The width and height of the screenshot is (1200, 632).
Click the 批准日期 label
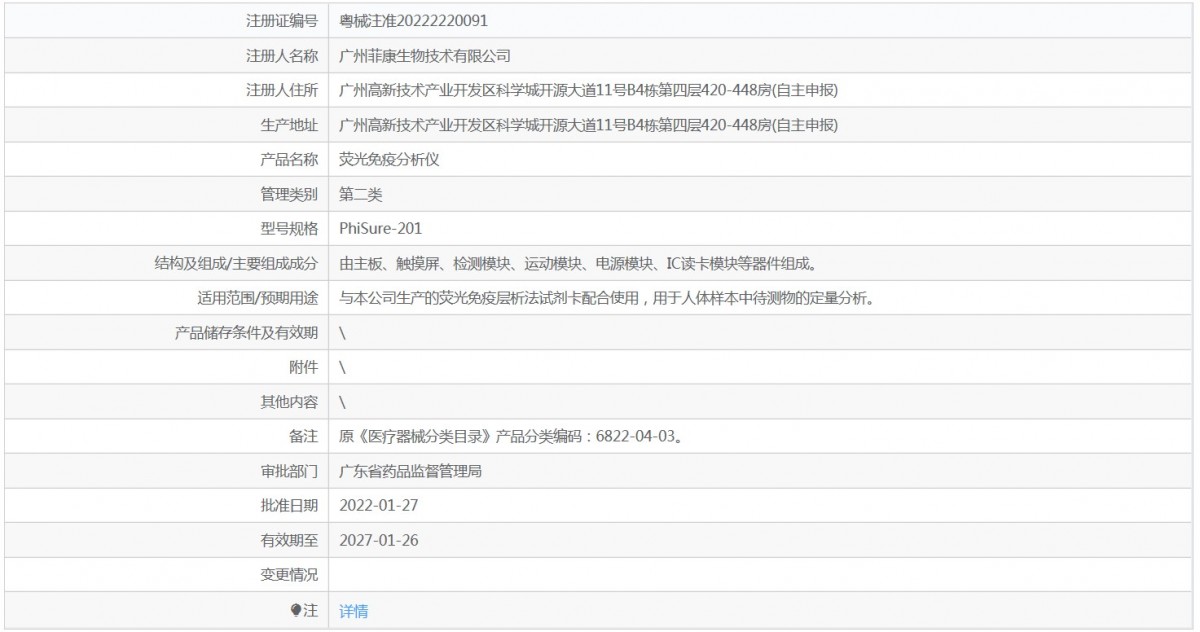289,506
